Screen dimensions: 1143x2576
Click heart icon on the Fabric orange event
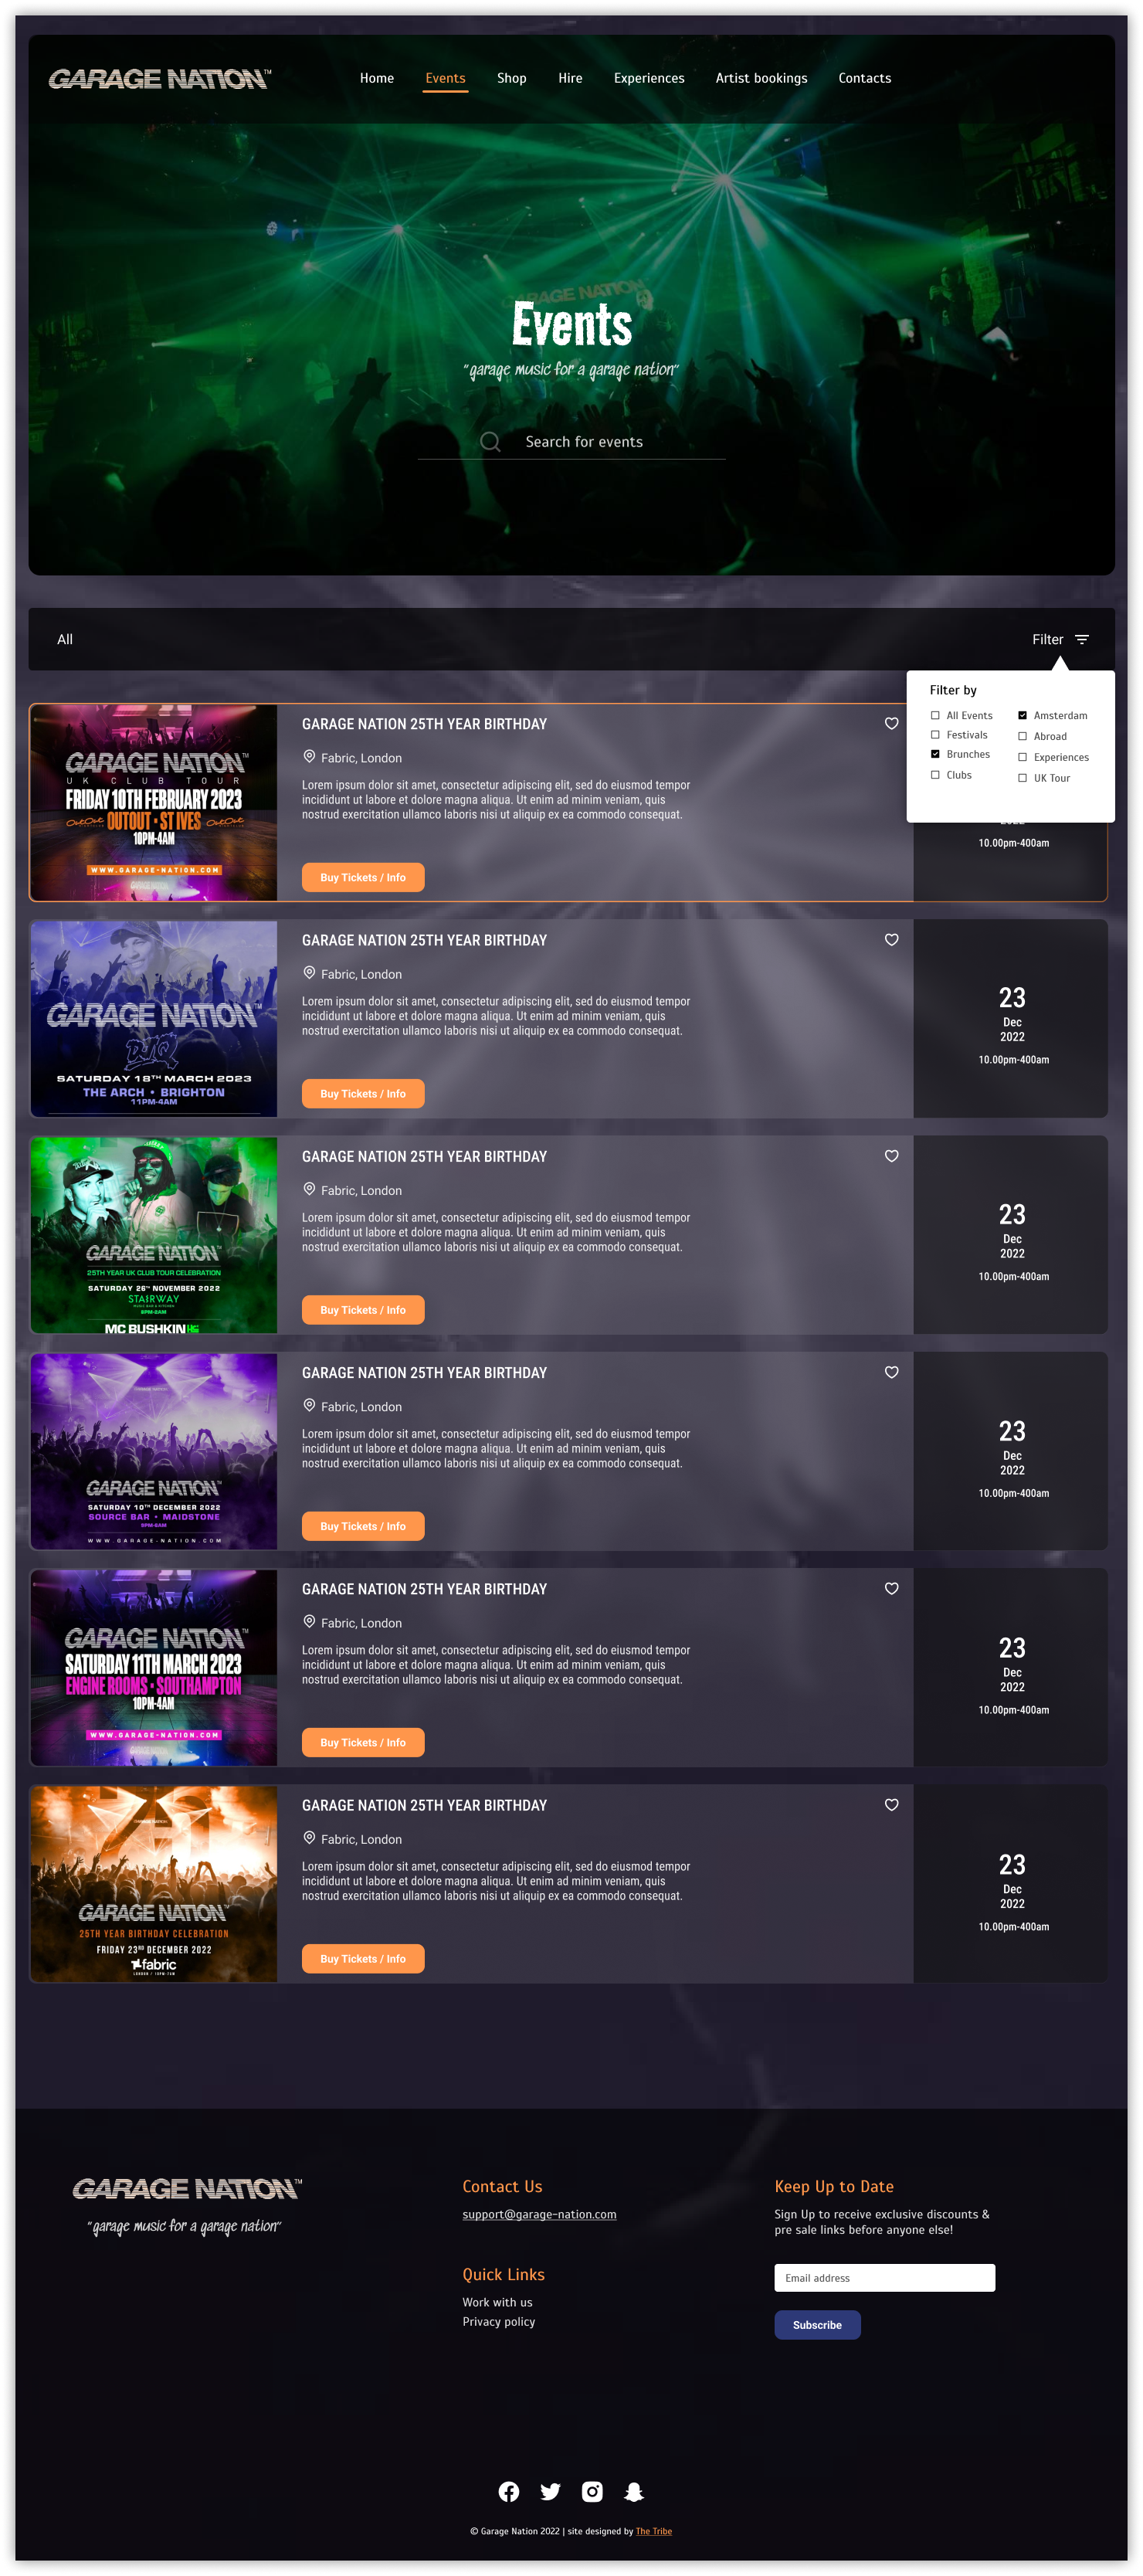pyautogui.click(x=891, y=1804)
